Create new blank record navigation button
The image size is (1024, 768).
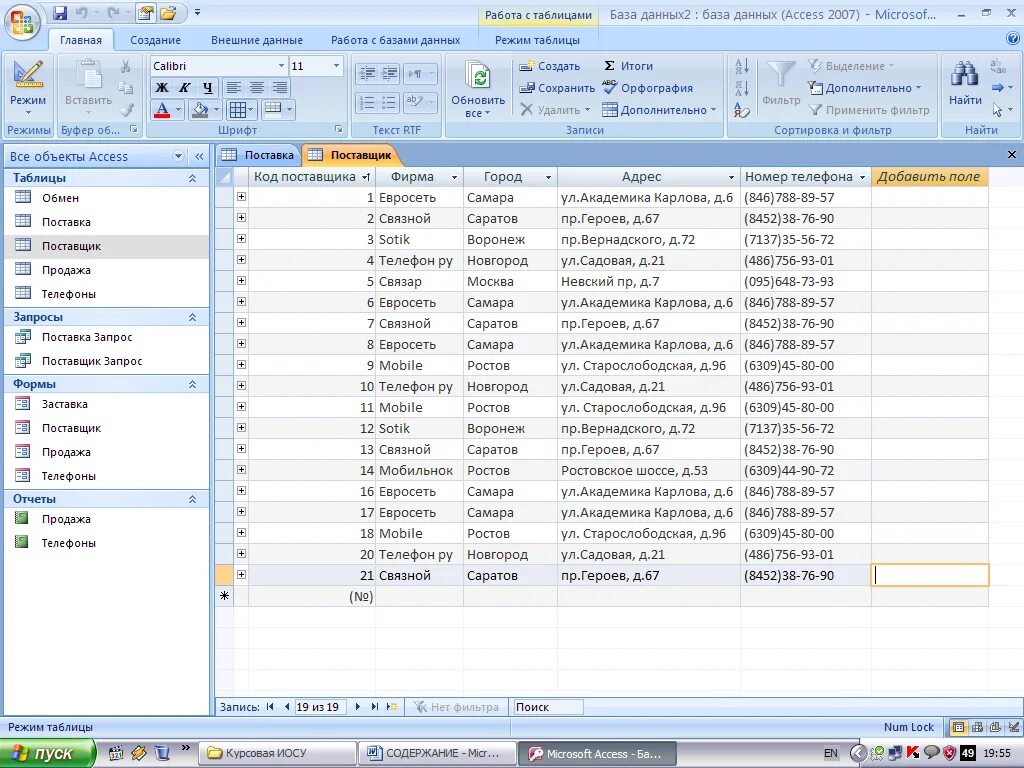click(x=392, y=707)
